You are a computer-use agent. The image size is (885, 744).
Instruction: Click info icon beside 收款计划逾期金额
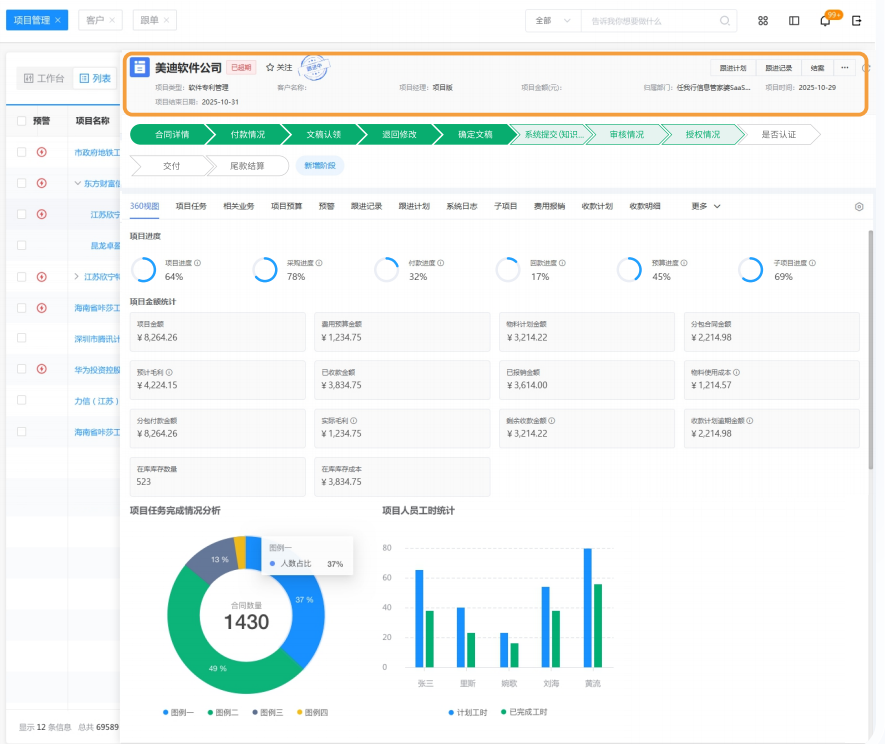click(750, 421)
